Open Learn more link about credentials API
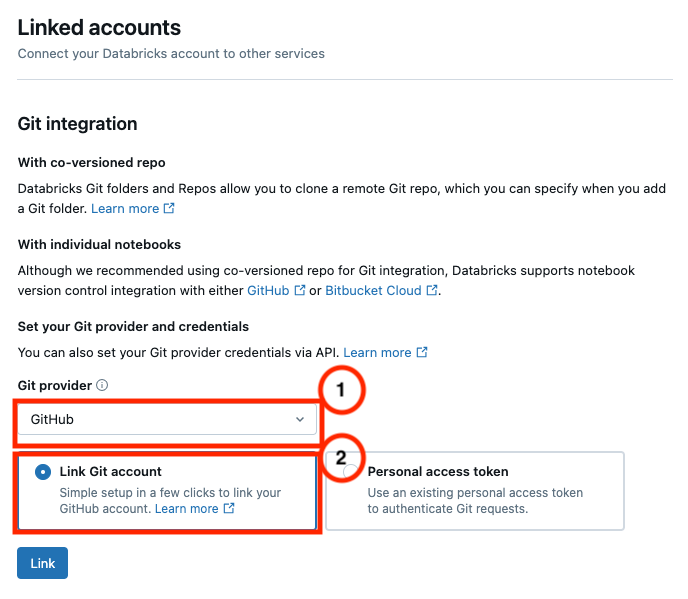 point(377,353)
